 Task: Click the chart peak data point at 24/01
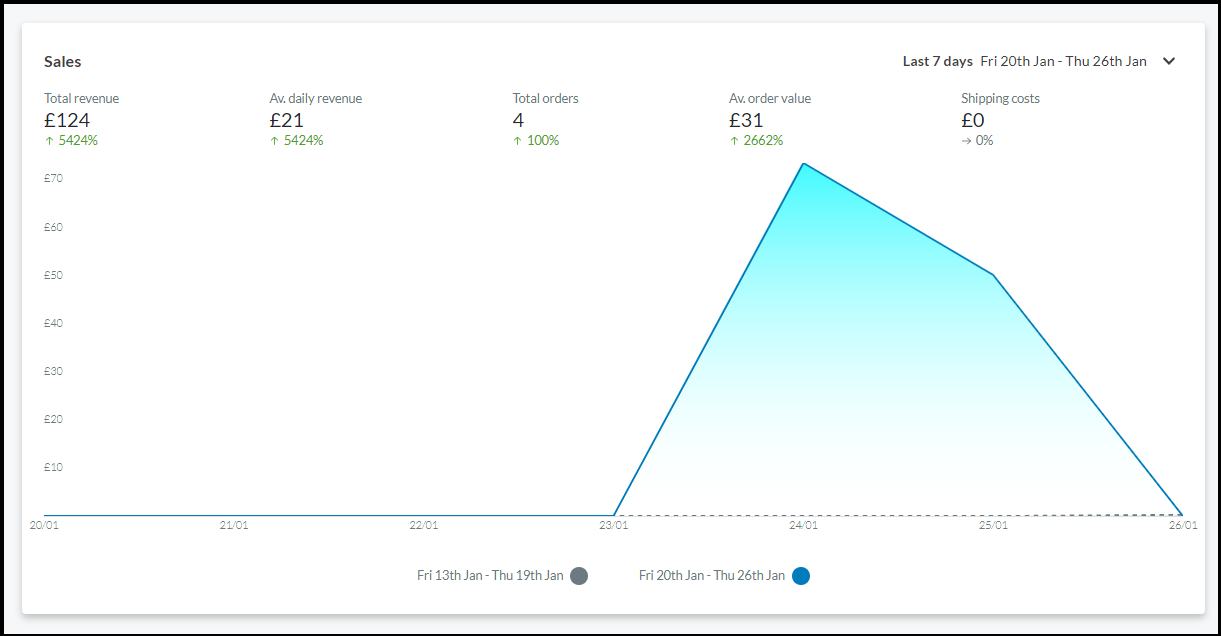click(x=803, y=164)
